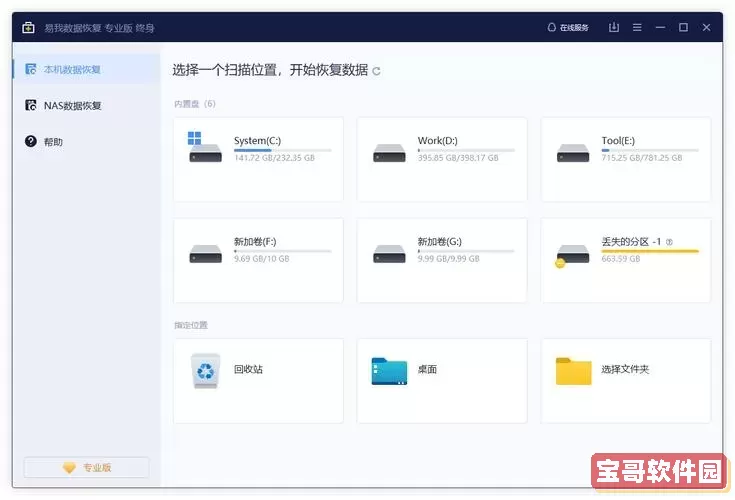Click the app logo icon in title bar
The image size is (735, 500).
coord(28,28)
